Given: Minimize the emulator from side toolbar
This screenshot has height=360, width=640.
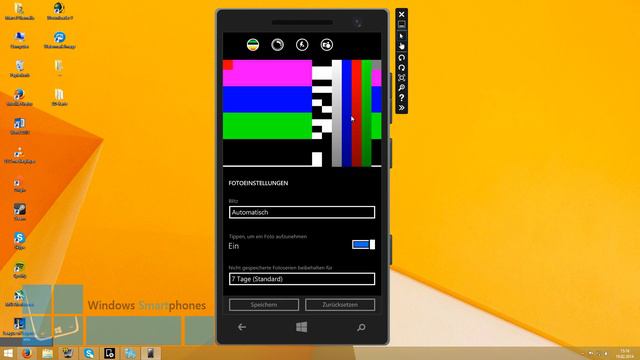Looking at the screenshot, I should (x=402, y=25).
